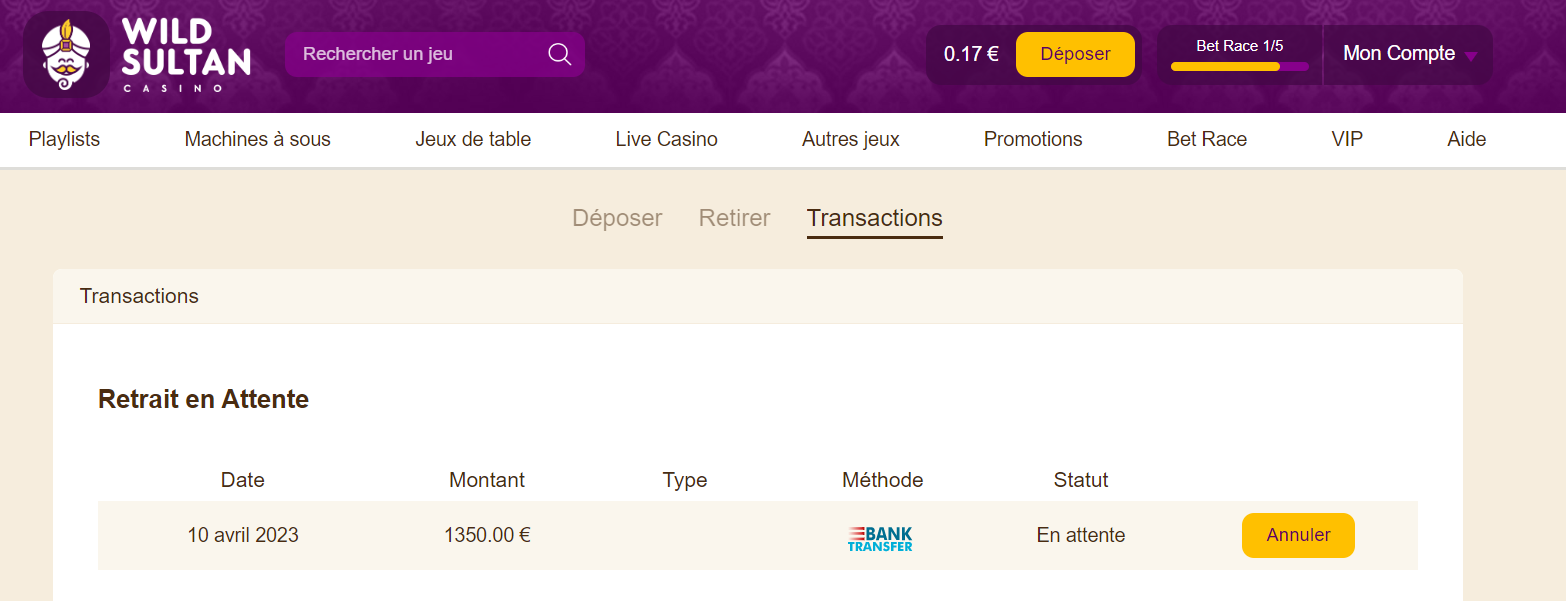Click the Bet Race progress bar
Image resolution: width=1566 pixels, height=601 pixels.
(x=1239, y=67)
